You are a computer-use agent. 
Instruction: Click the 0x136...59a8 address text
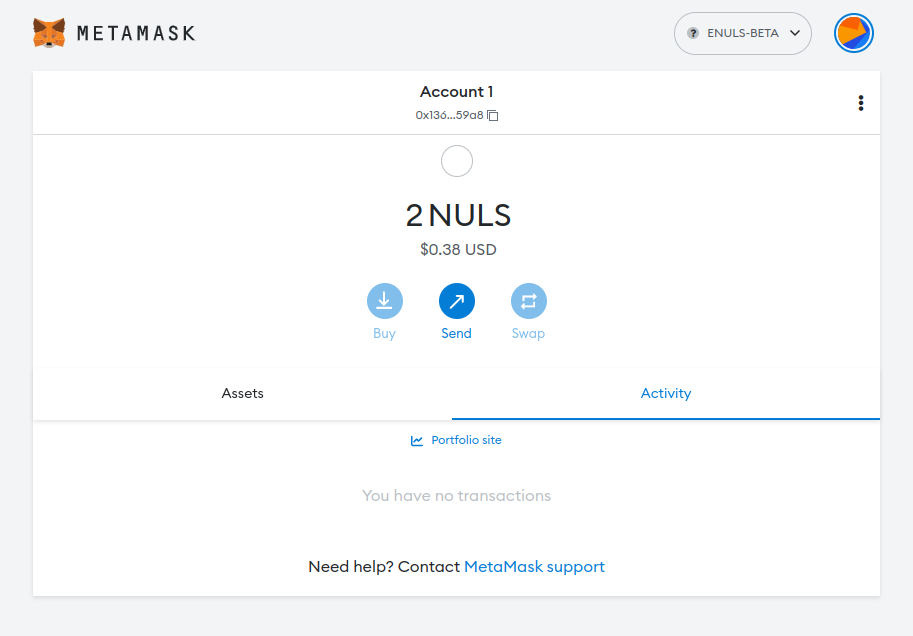click(x=449, y=115)
